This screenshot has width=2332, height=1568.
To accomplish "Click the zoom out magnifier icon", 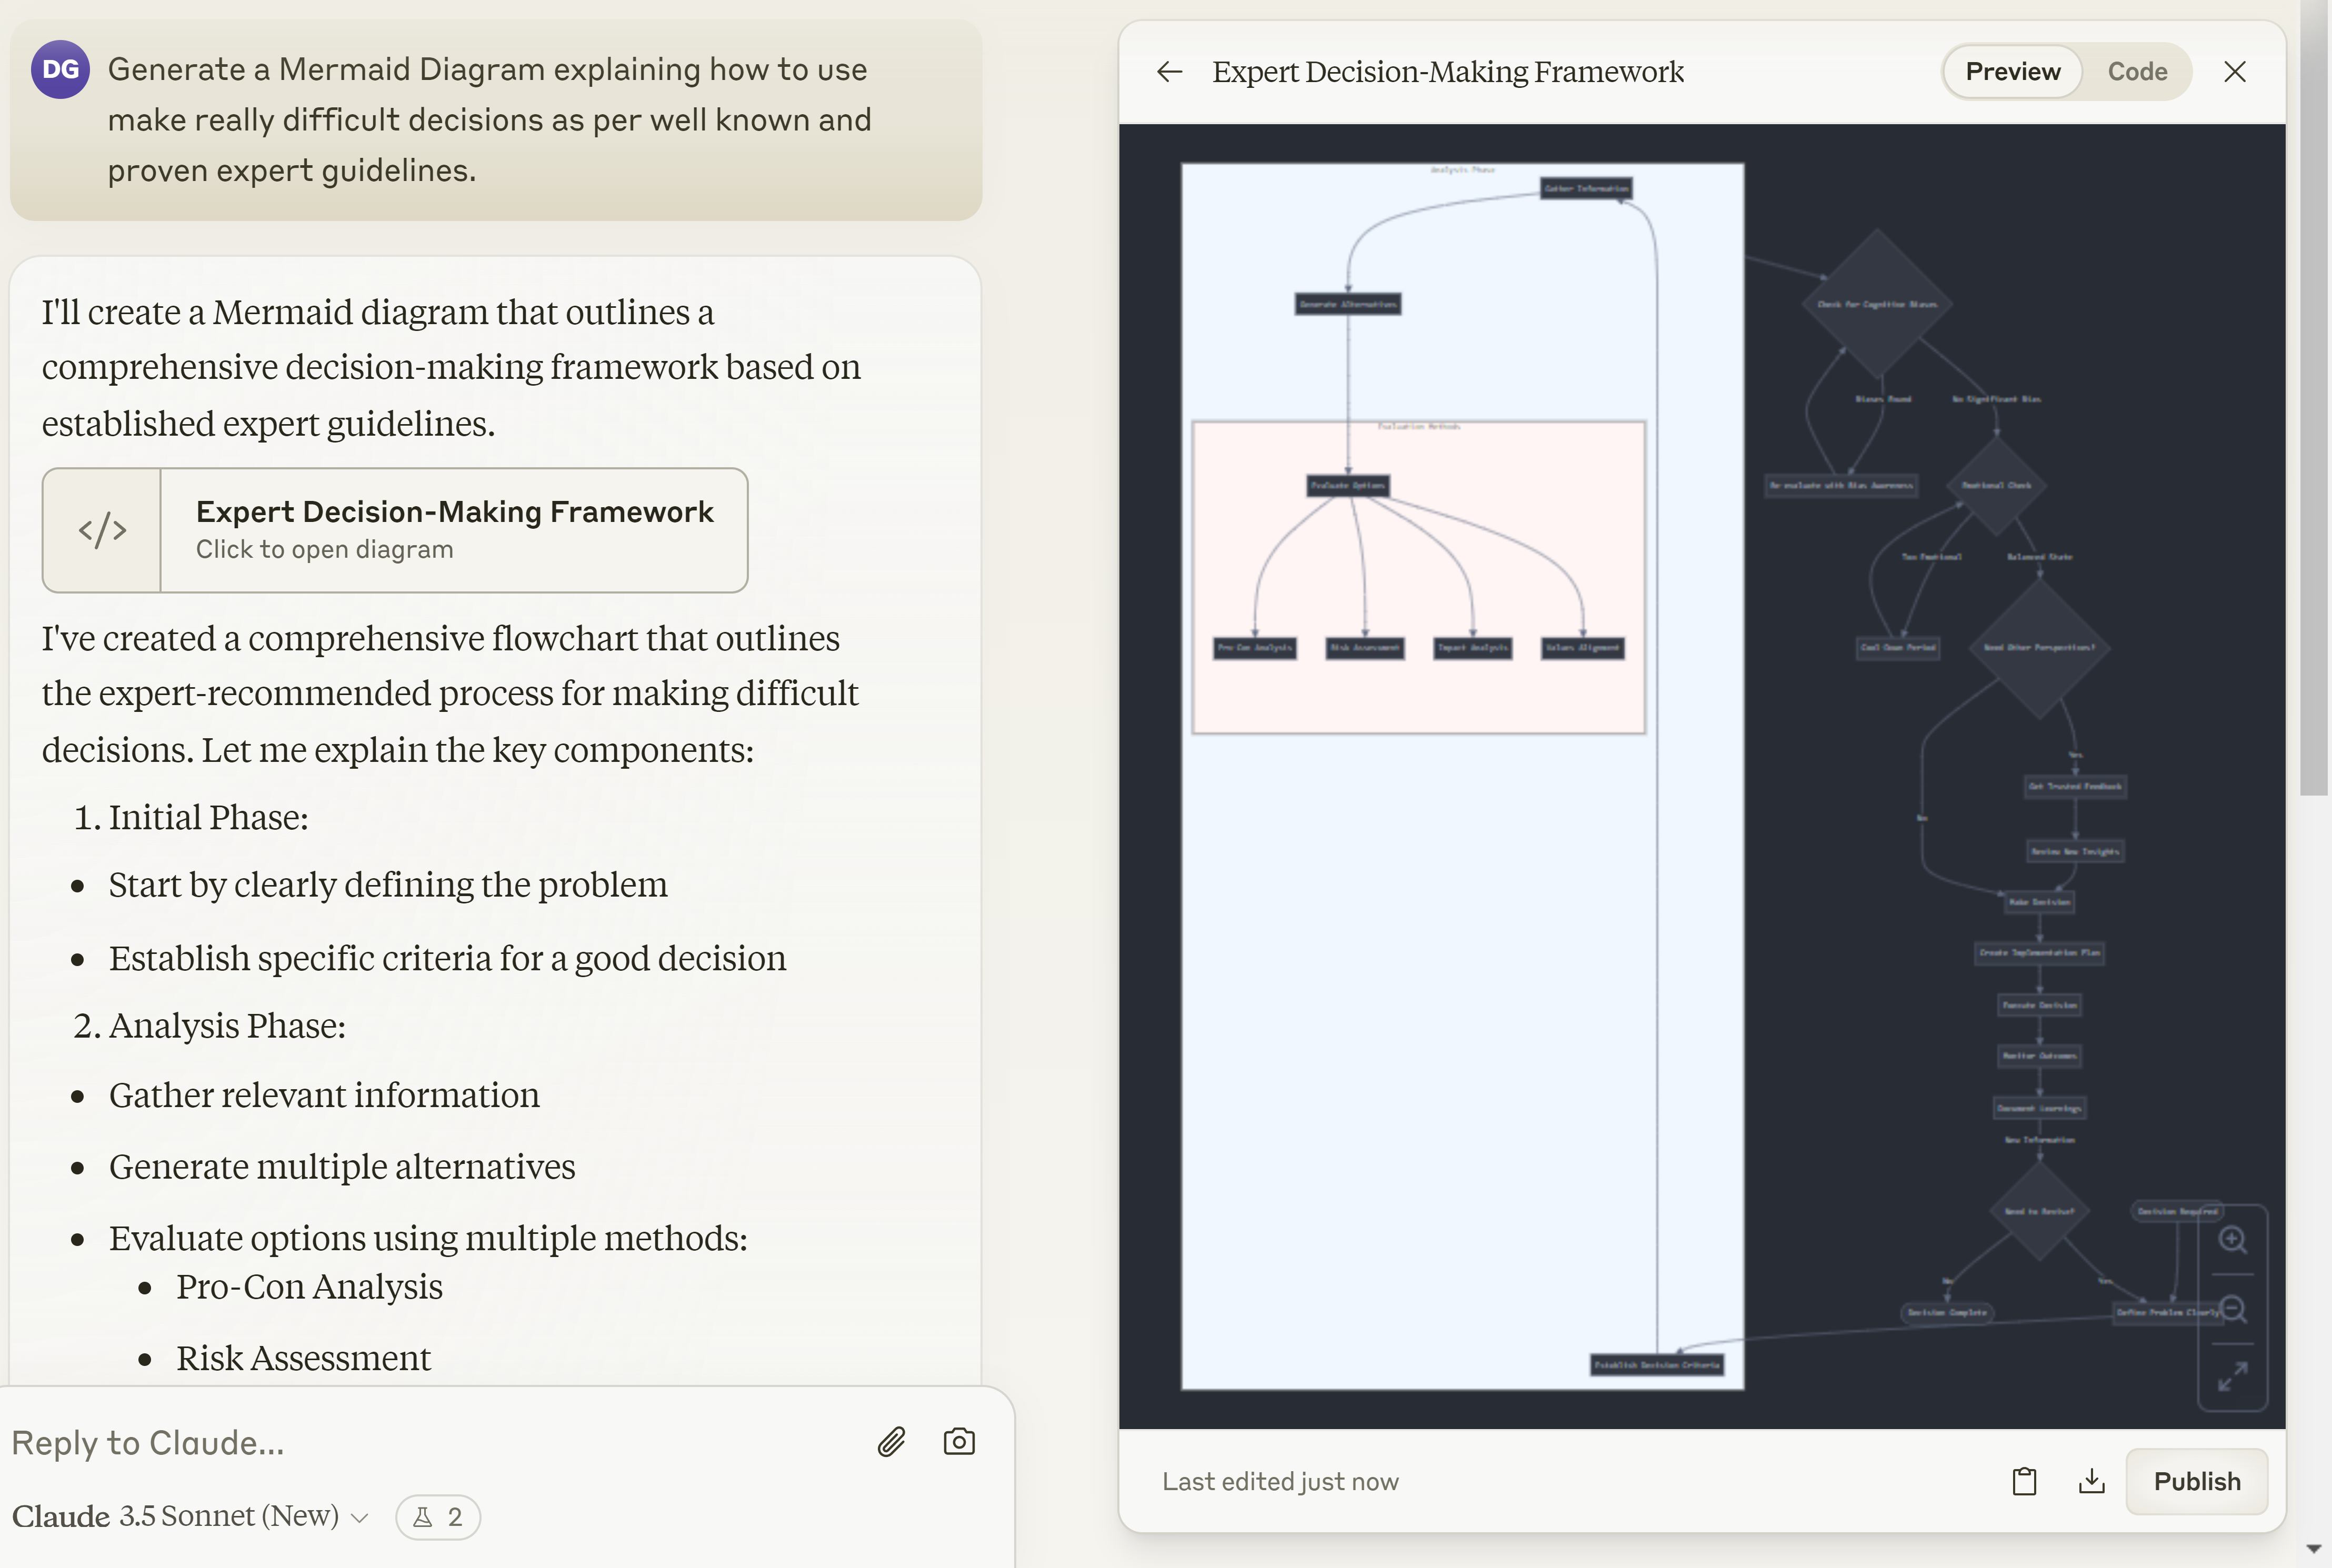I will pyautogui.click(x=2232, y=1309).
